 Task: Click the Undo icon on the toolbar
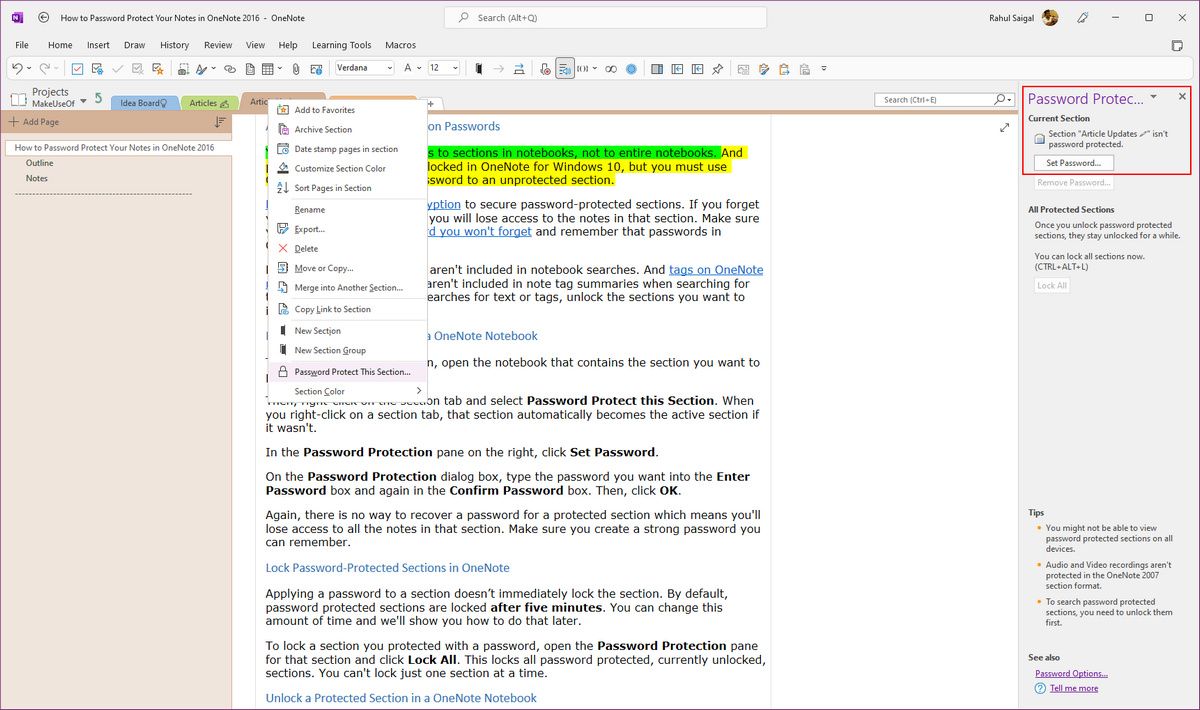tap(18, 67)
